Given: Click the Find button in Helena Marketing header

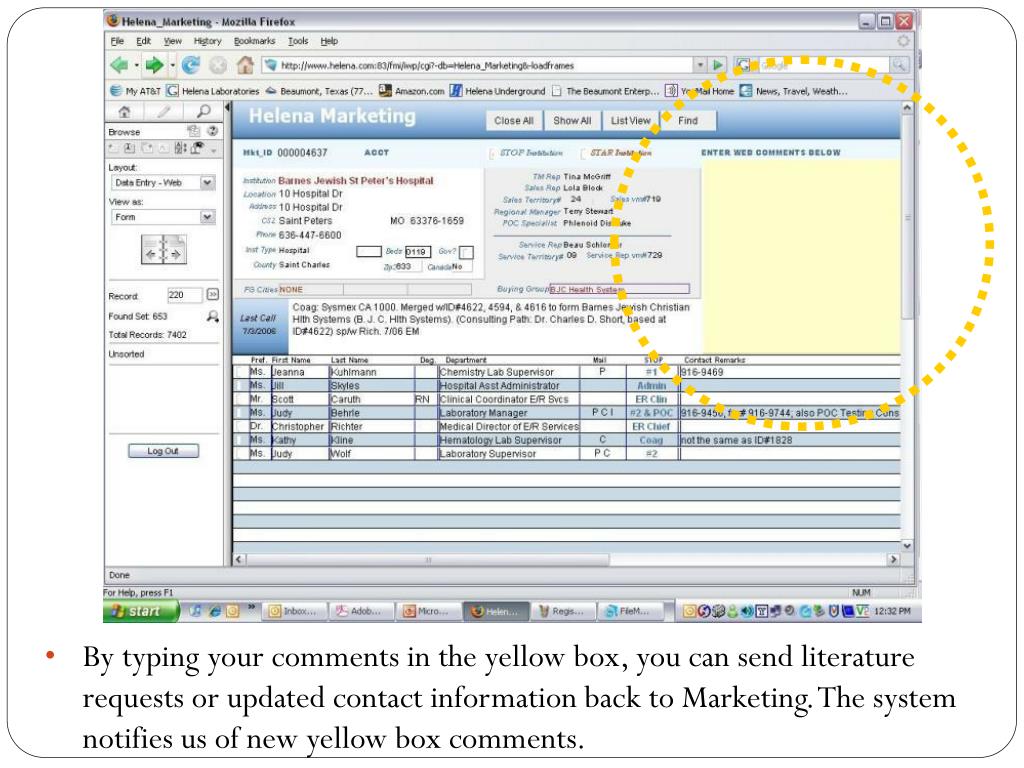Looking at the screenshot, I should [688, 120].
